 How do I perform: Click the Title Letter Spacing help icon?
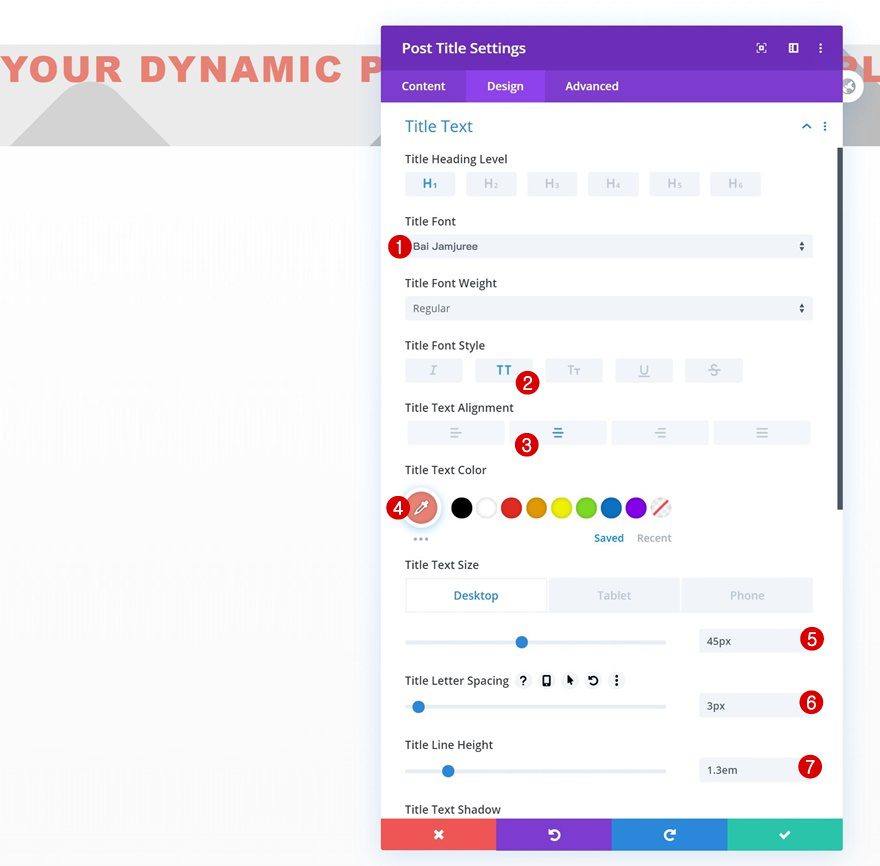(523, 681)
